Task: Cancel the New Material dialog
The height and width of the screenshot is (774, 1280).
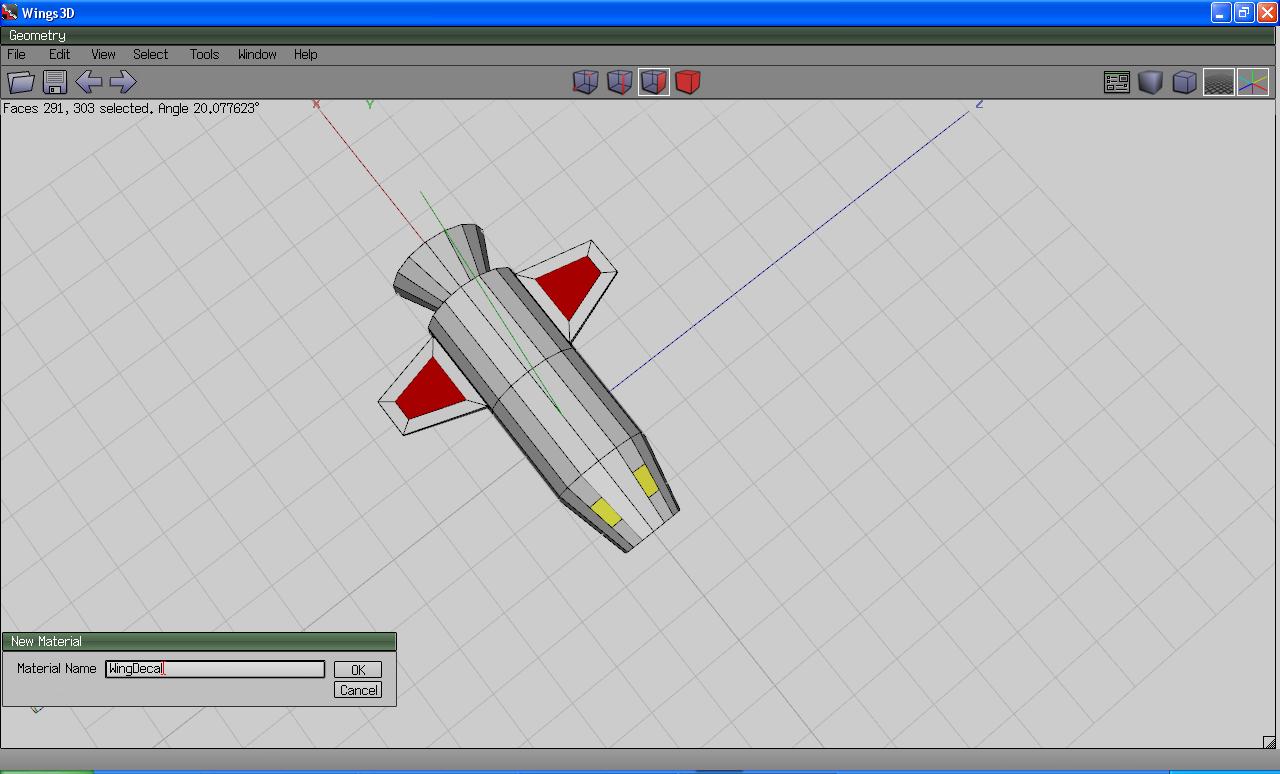Action: (358, 690)
